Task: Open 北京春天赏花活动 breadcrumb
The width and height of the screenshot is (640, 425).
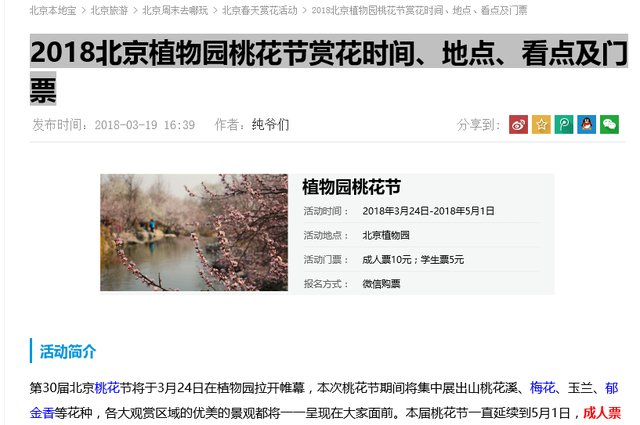Action: tap(260, 10)
